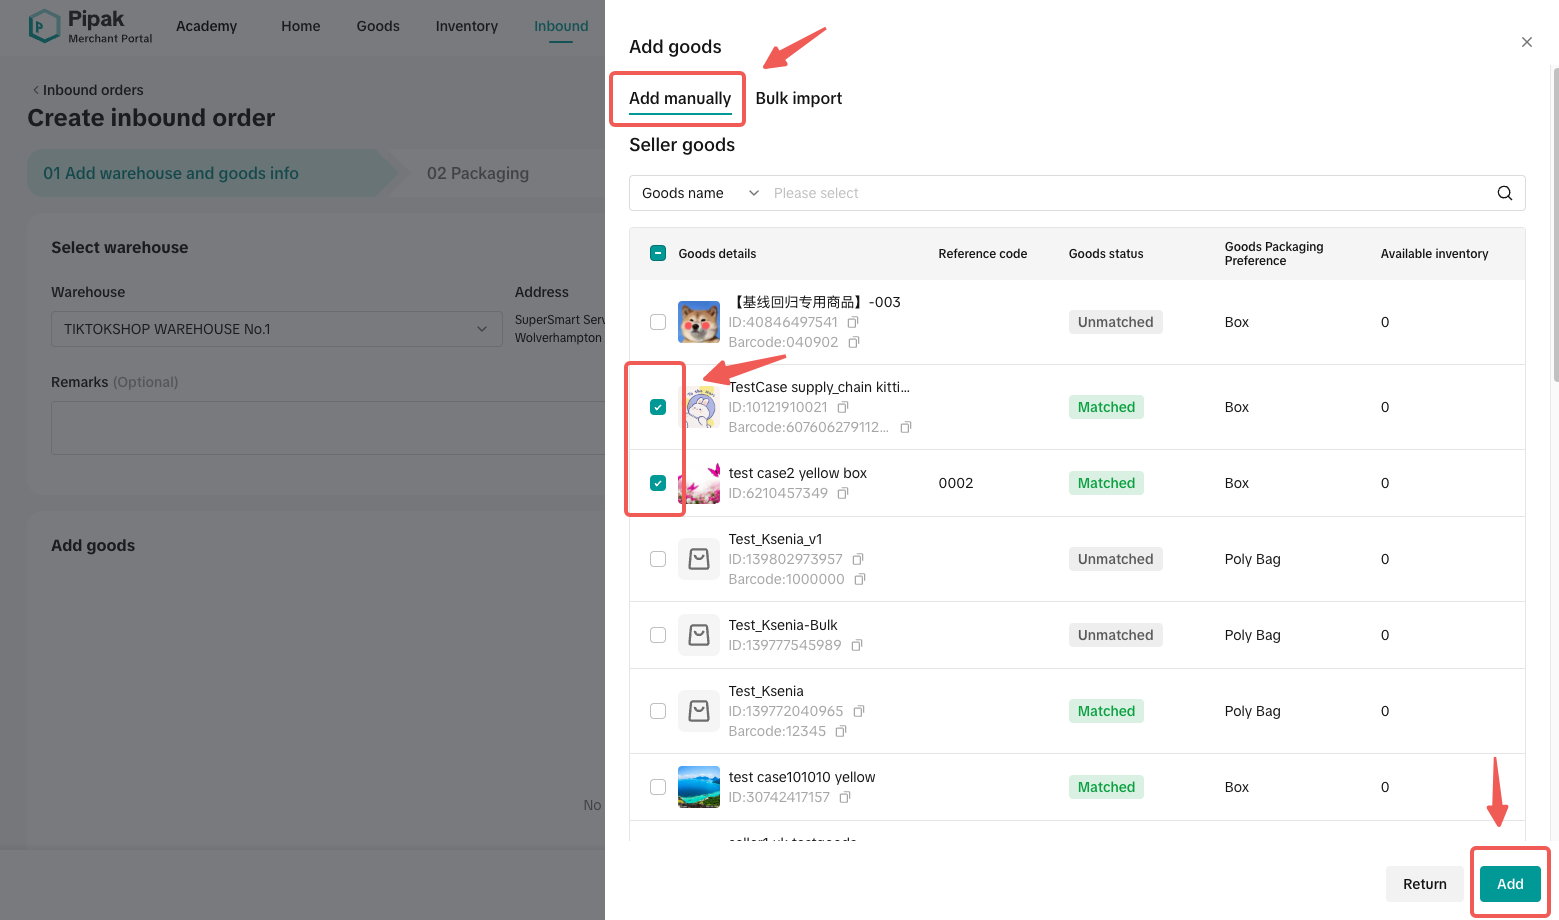Open the Inventory menu item
The width and height of the screenshot is (1559, 920).
(466, 26)
